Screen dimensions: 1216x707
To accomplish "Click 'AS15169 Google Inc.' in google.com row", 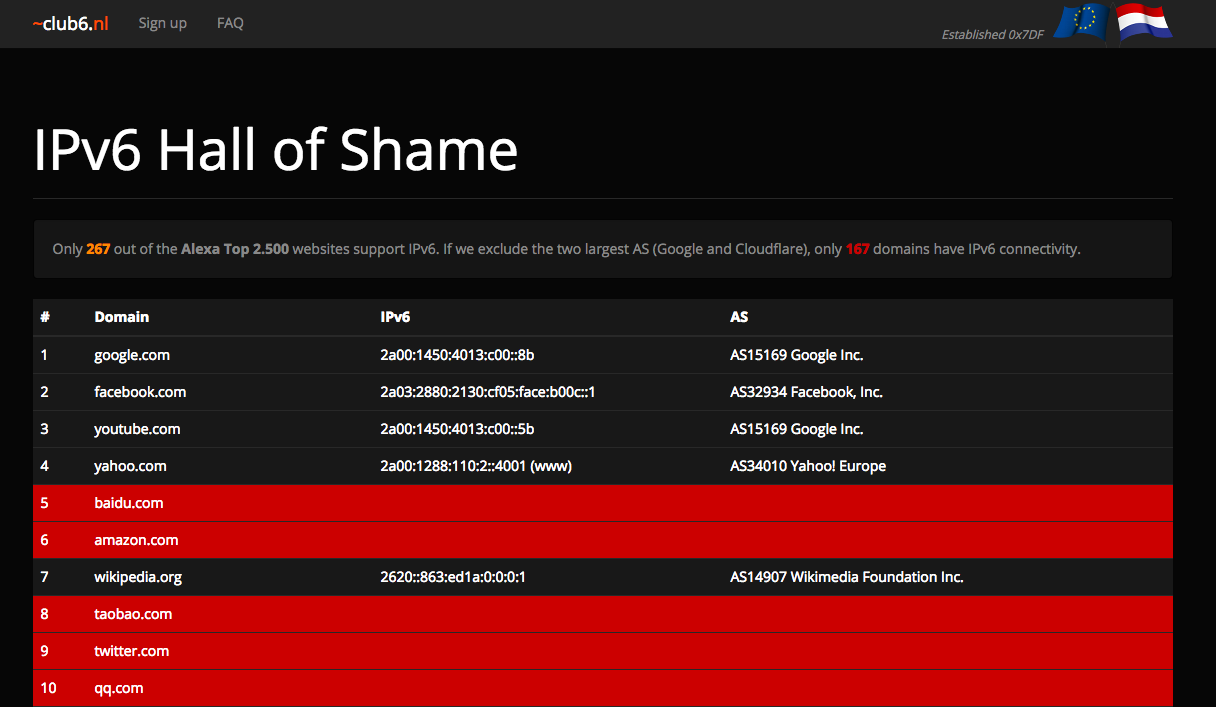I will (x=796, y=355).
